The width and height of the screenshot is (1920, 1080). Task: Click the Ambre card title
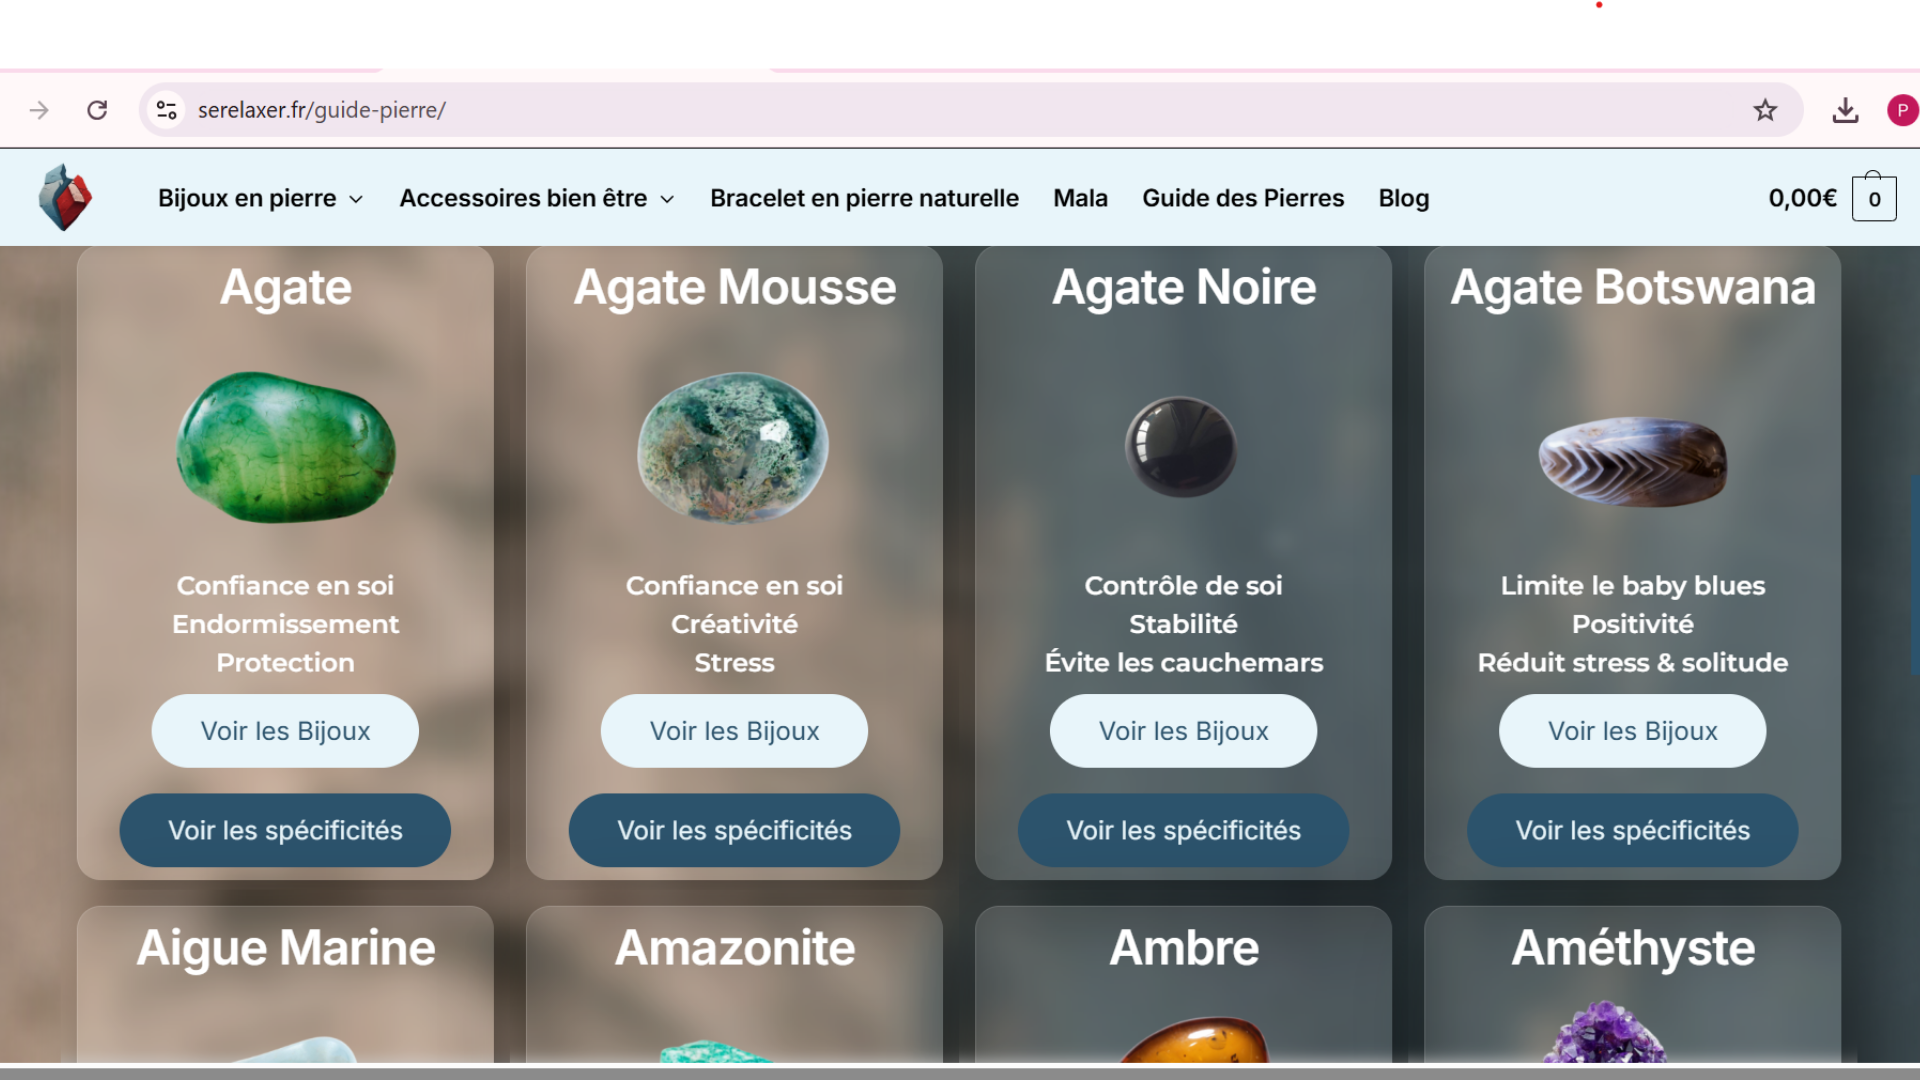tap(1183, 948)
